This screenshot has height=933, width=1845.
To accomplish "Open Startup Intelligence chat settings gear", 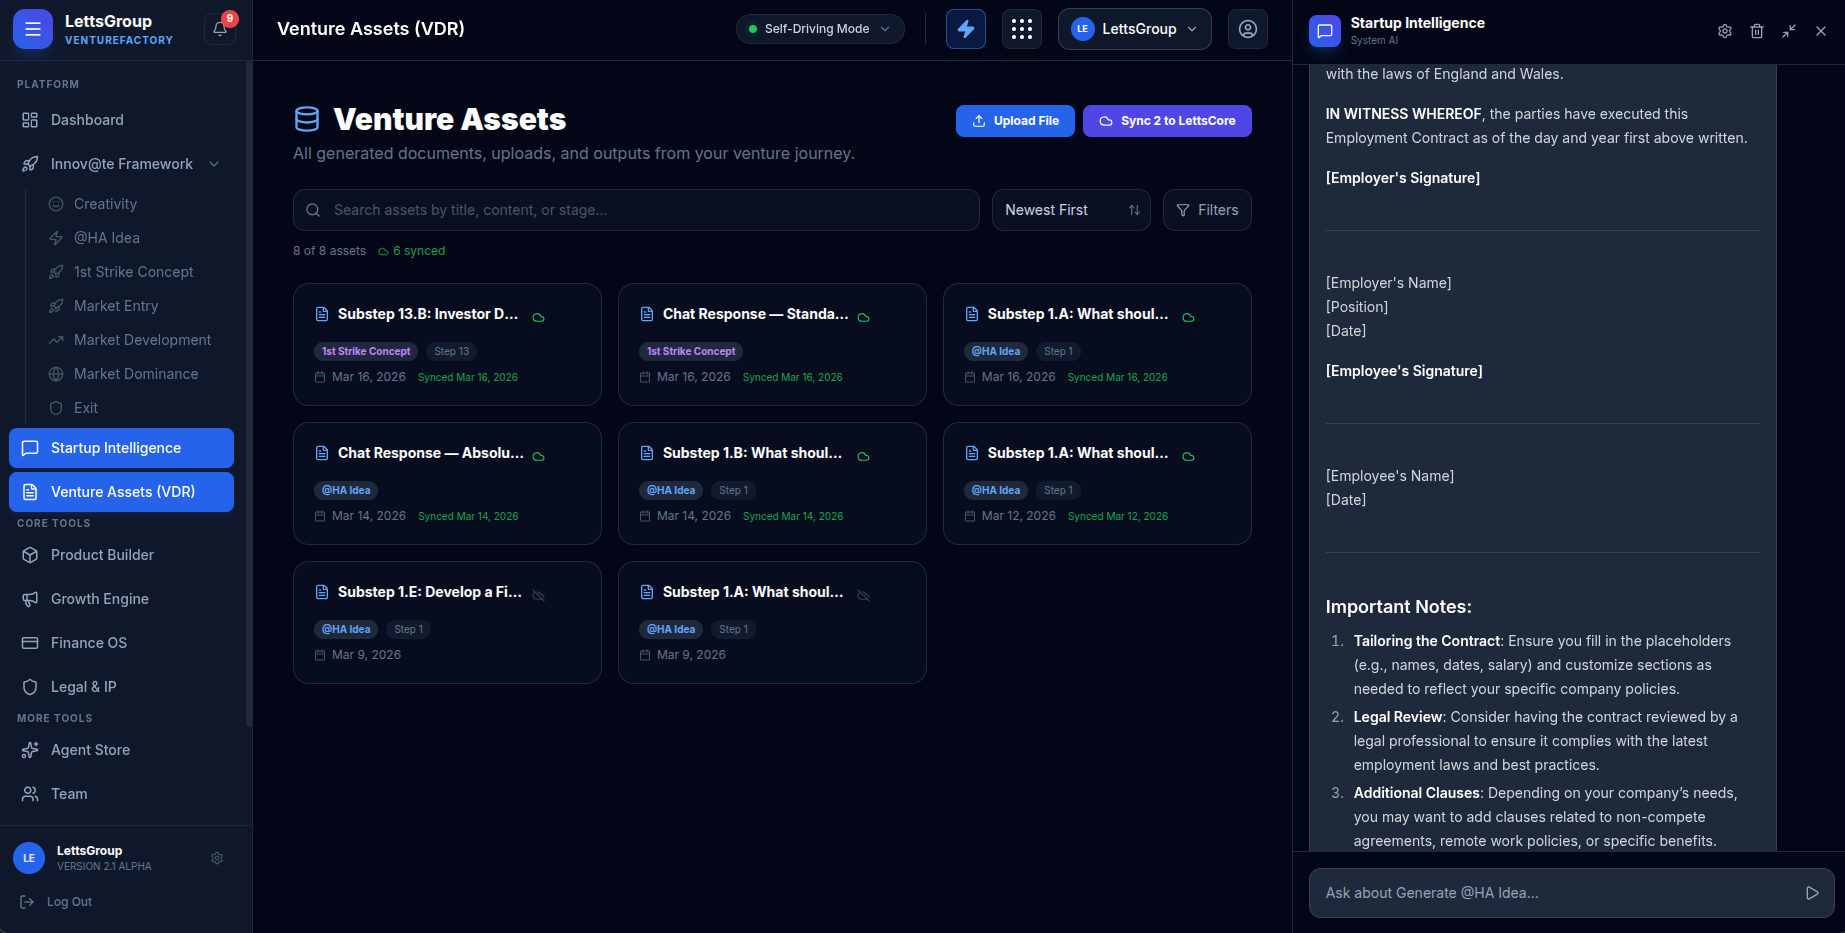I will point(1724,31).
